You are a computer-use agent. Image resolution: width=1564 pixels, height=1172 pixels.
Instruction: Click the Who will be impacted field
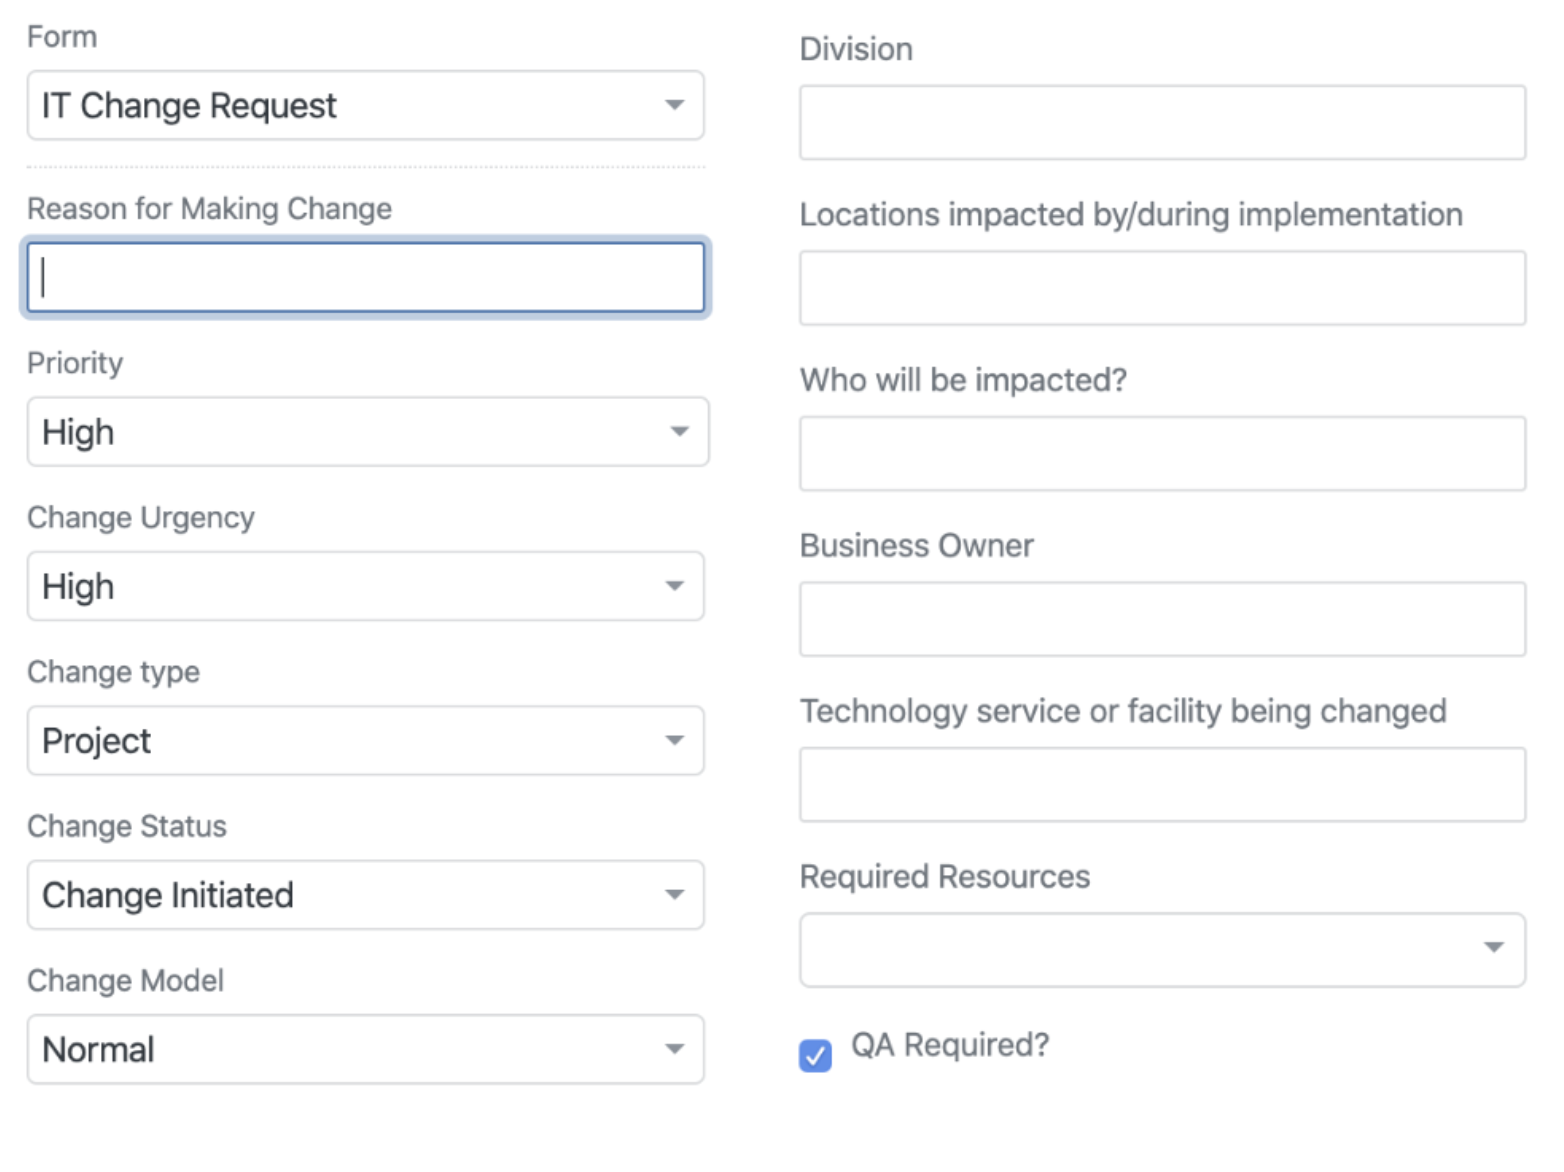tap(1162, 454)
